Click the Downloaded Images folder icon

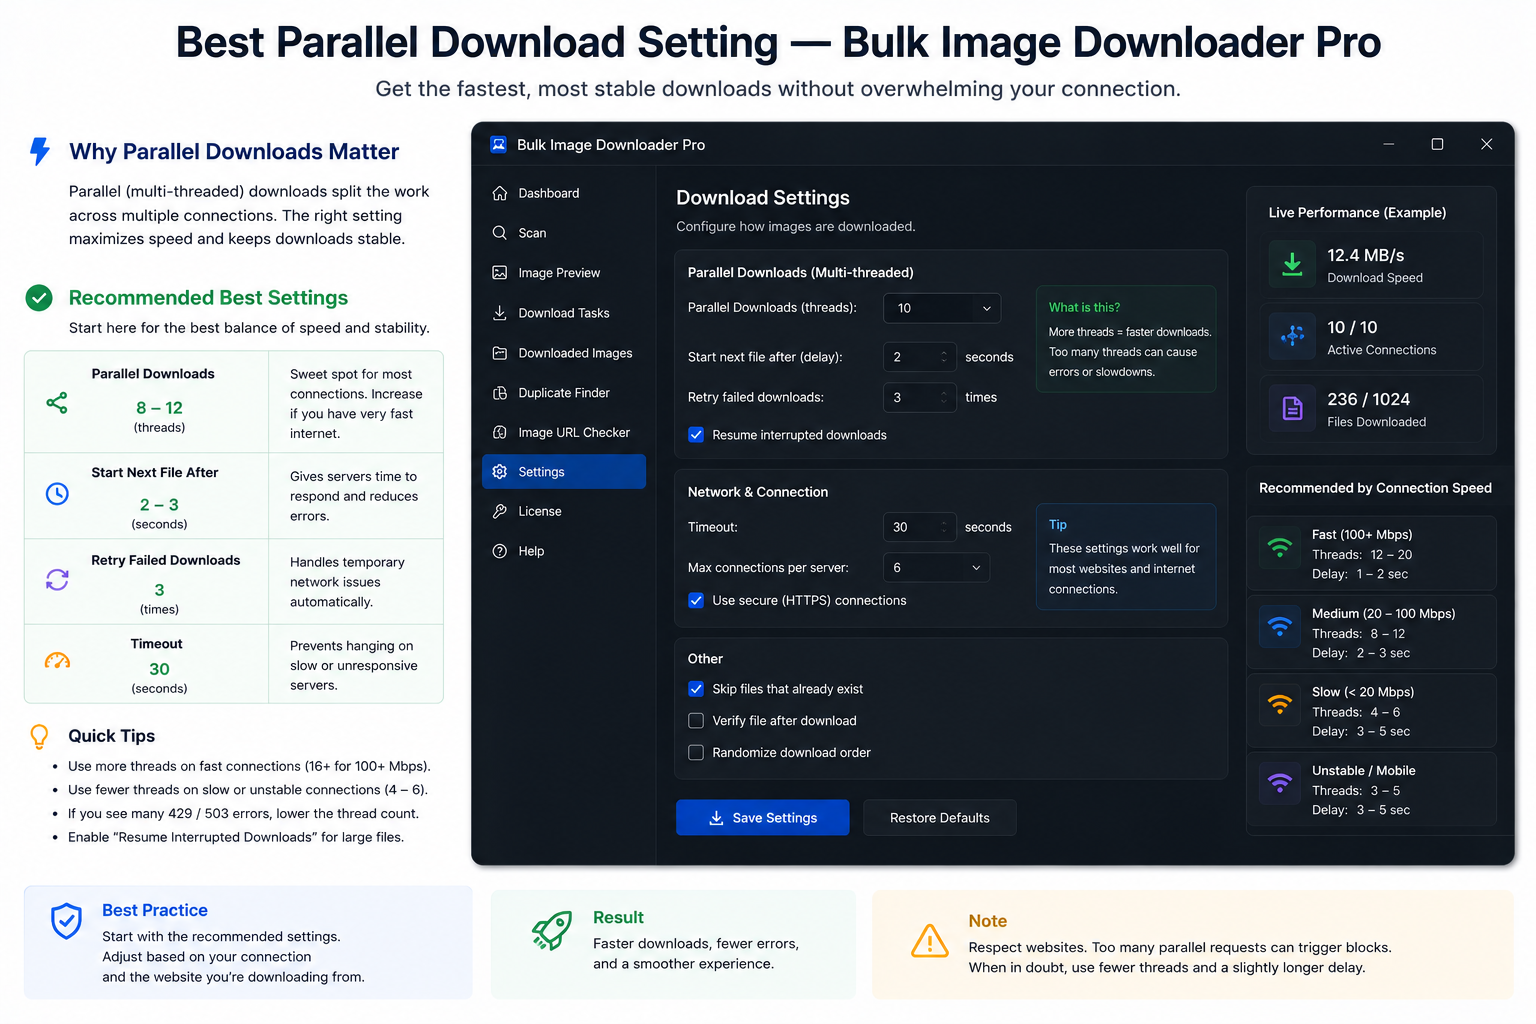(500, 352)
